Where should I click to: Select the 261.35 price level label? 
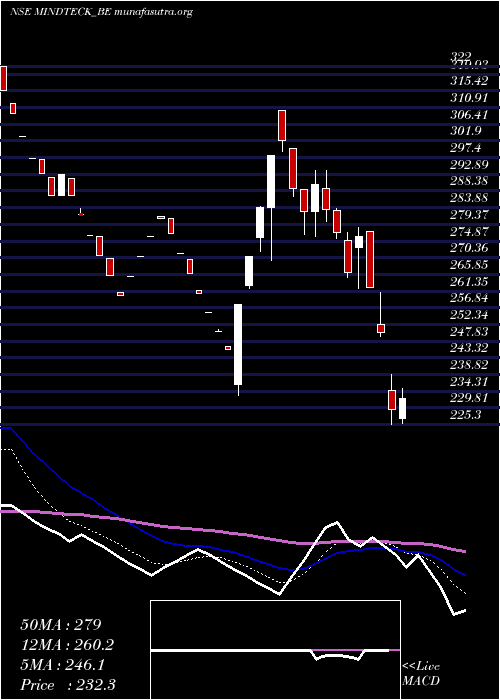(469, 282)
